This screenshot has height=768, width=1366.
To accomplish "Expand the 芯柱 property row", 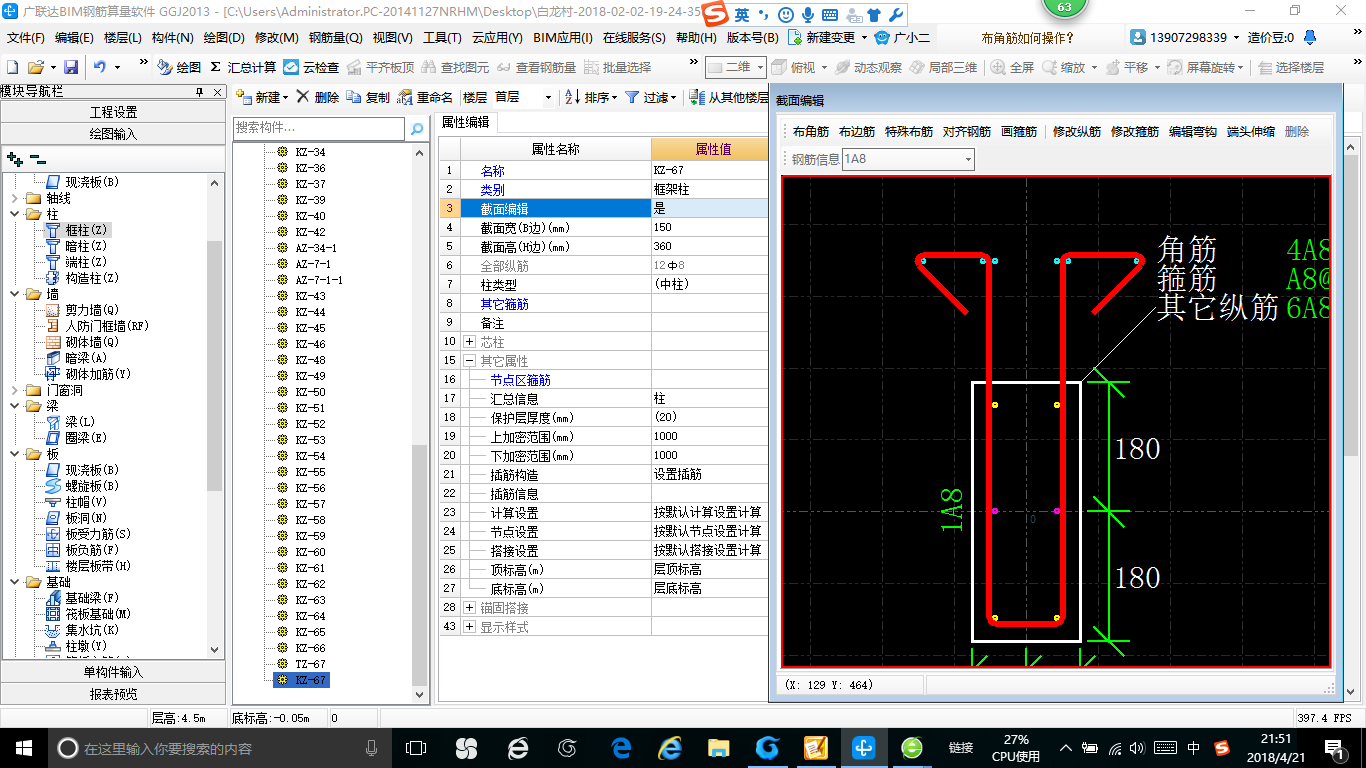I will (470, 342).
